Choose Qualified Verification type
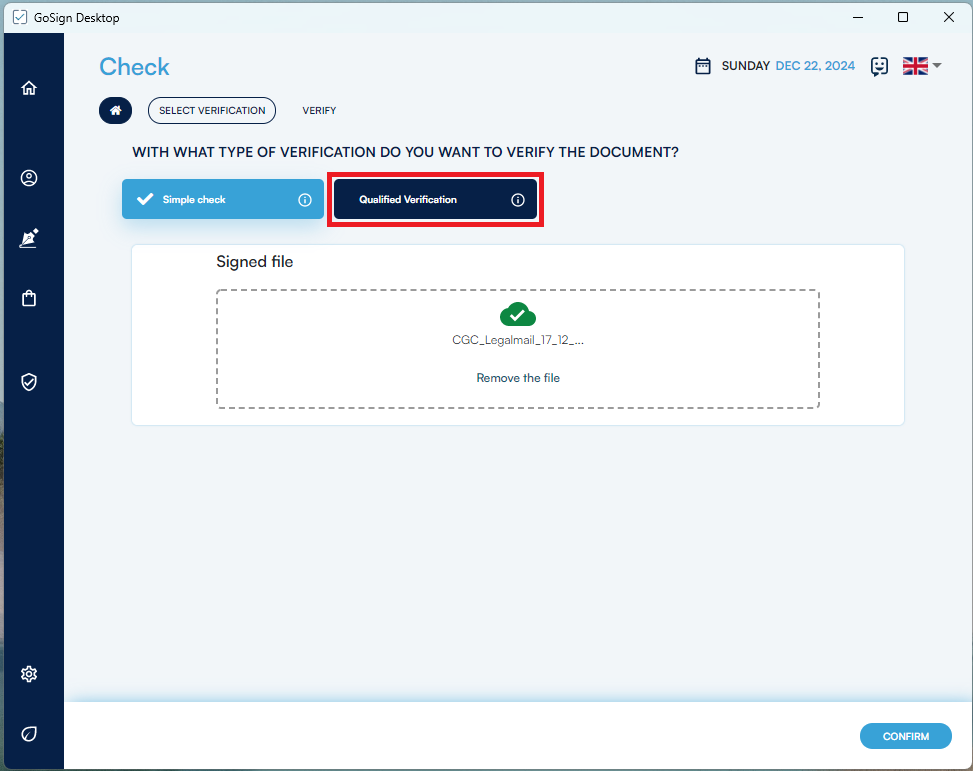 pos(420,200)
